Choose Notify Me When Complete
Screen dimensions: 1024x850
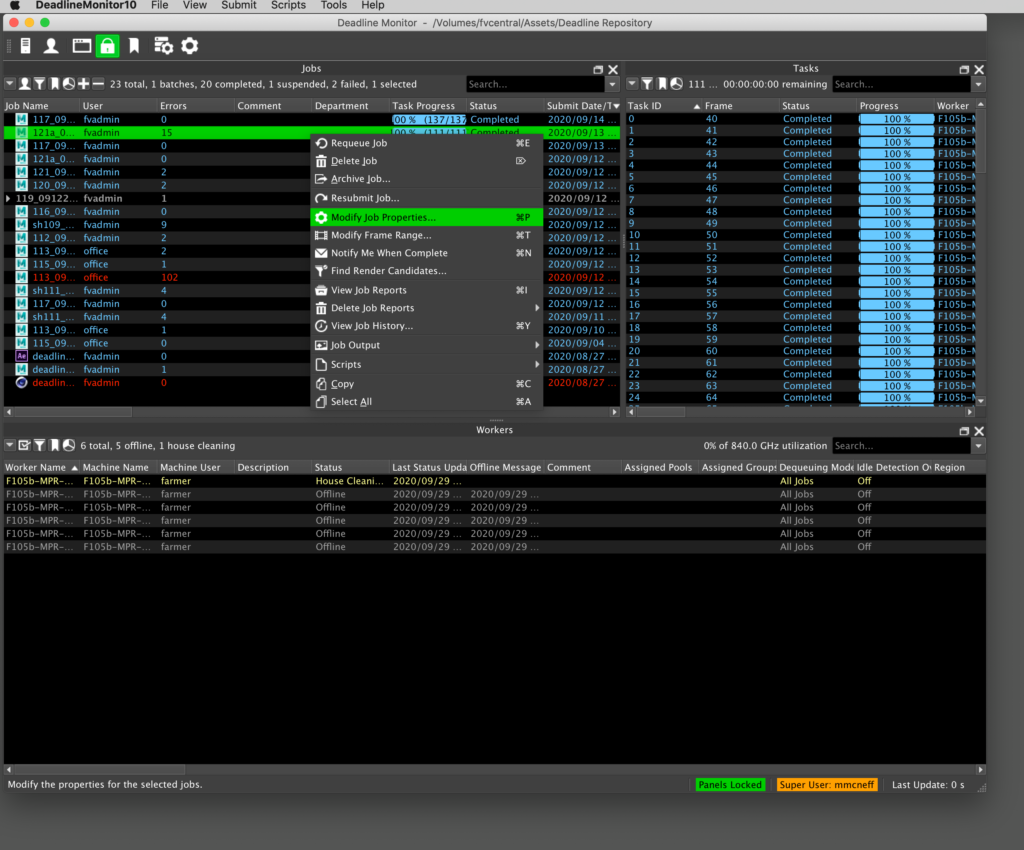pyautogui.click(x=427, y=253)
